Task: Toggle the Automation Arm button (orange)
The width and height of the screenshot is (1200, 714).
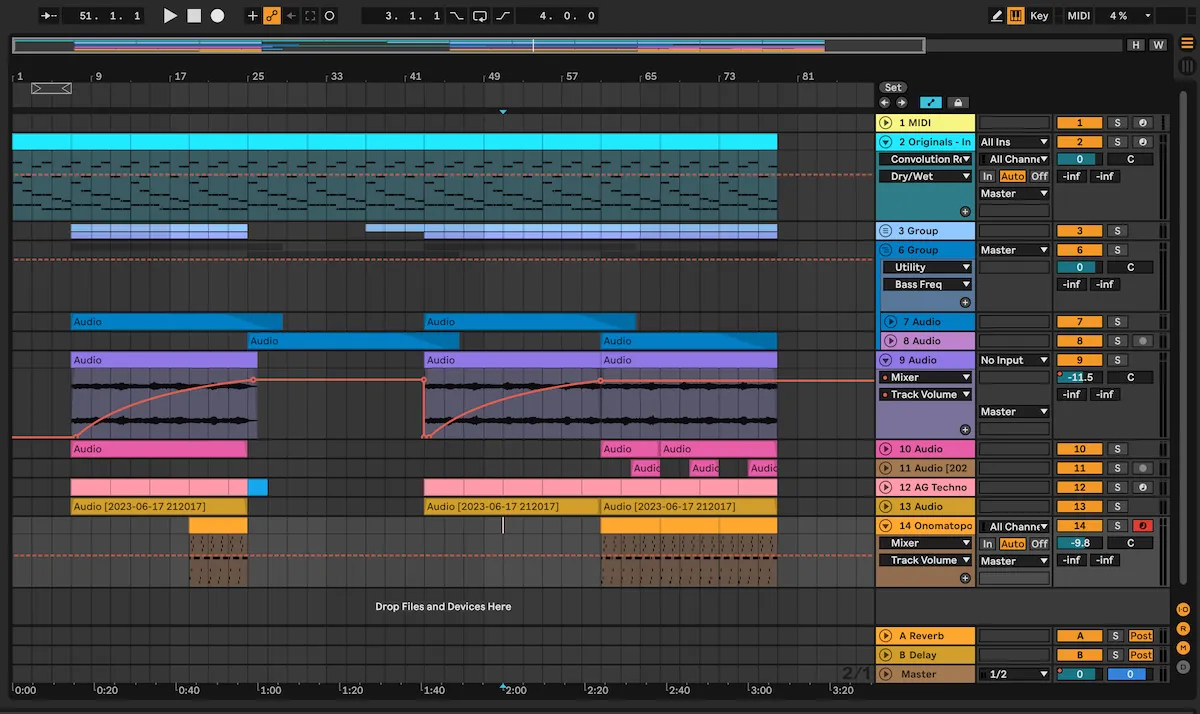Action: [x=272, y=16]
